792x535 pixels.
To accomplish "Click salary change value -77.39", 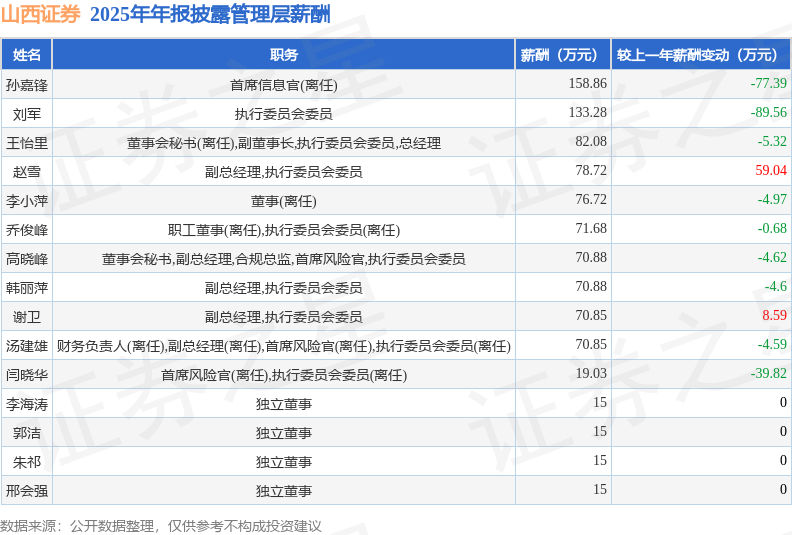I will [x=768, y=83].
